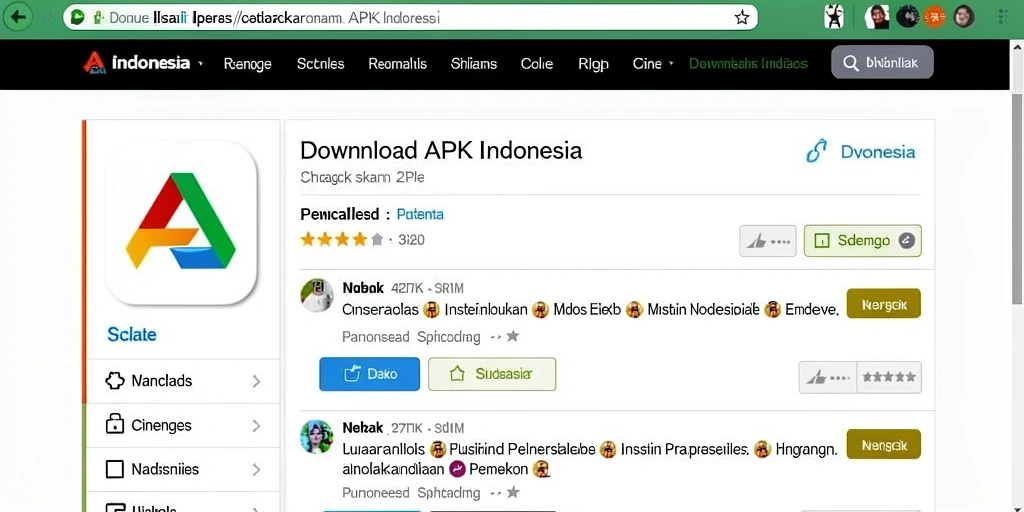Click the emoji icon before Insstin Prapreseiles
Image resolution: width=1024 pixels, height=512 pixels.
tap(608, 449)
